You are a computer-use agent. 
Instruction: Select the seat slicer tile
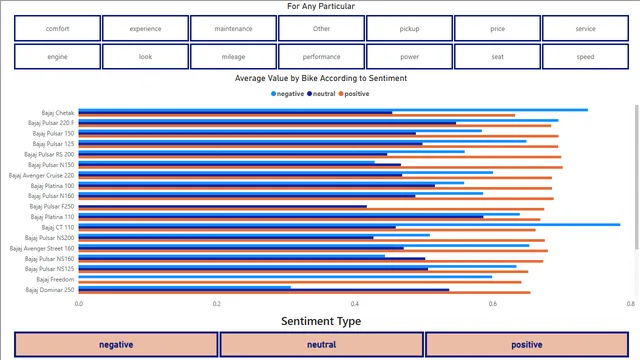pyautogui.click(x=498, y=57)
